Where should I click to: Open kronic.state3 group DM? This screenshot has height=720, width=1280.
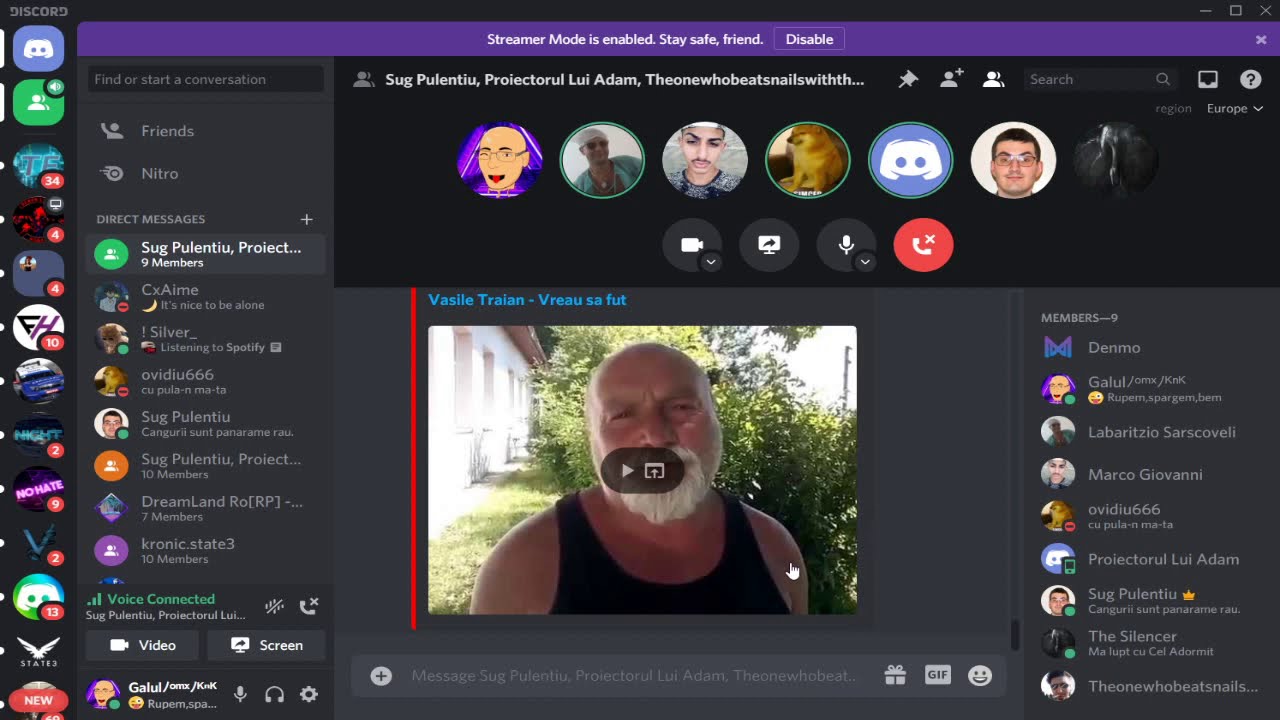206,550
